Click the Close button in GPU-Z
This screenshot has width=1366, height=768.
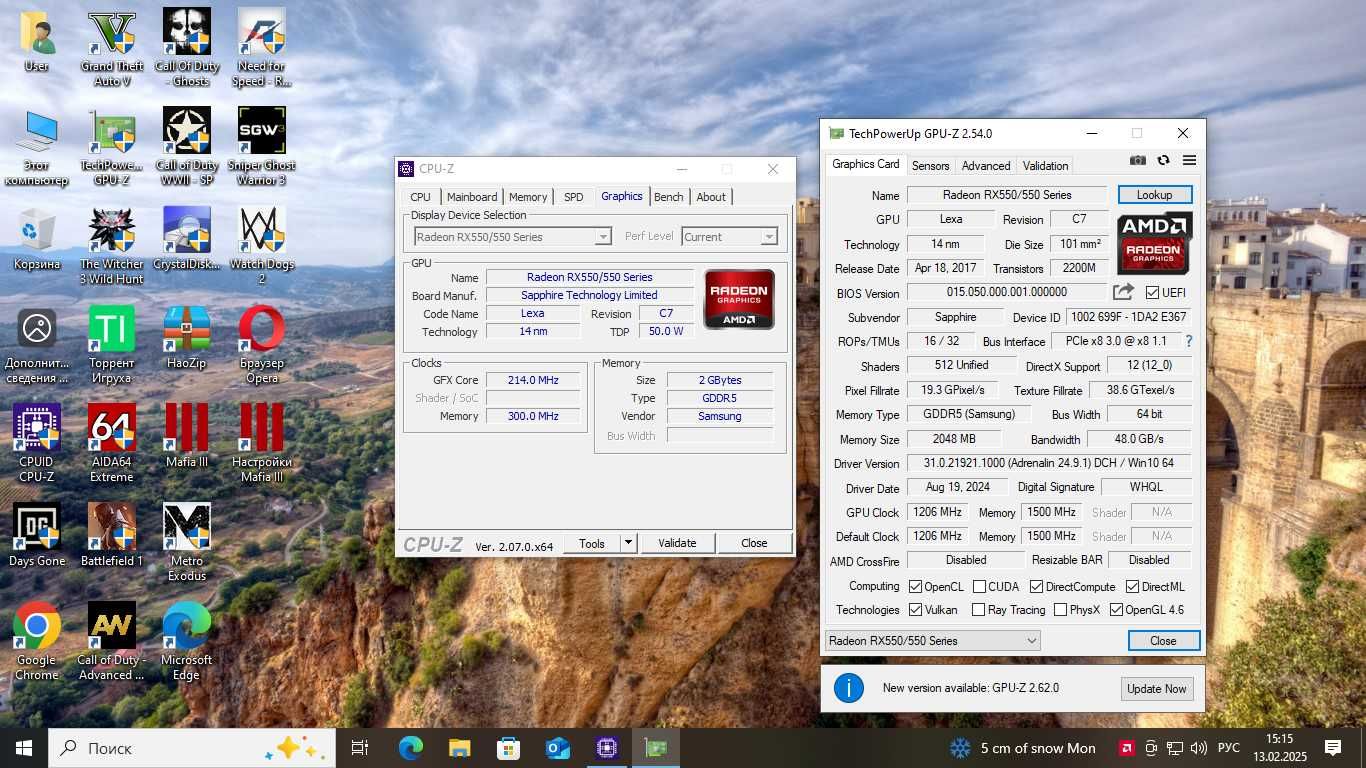(1163, 641)
